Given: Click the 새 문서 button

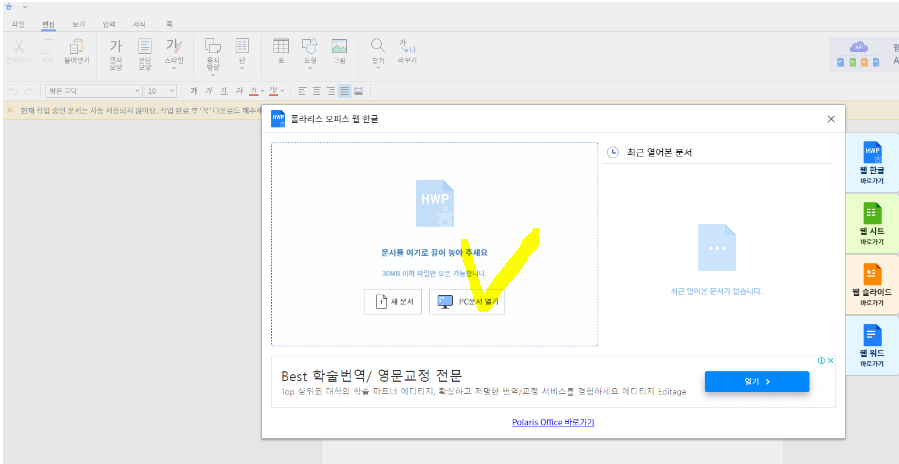Looking at the screenshot, I should tap(393, 302).
